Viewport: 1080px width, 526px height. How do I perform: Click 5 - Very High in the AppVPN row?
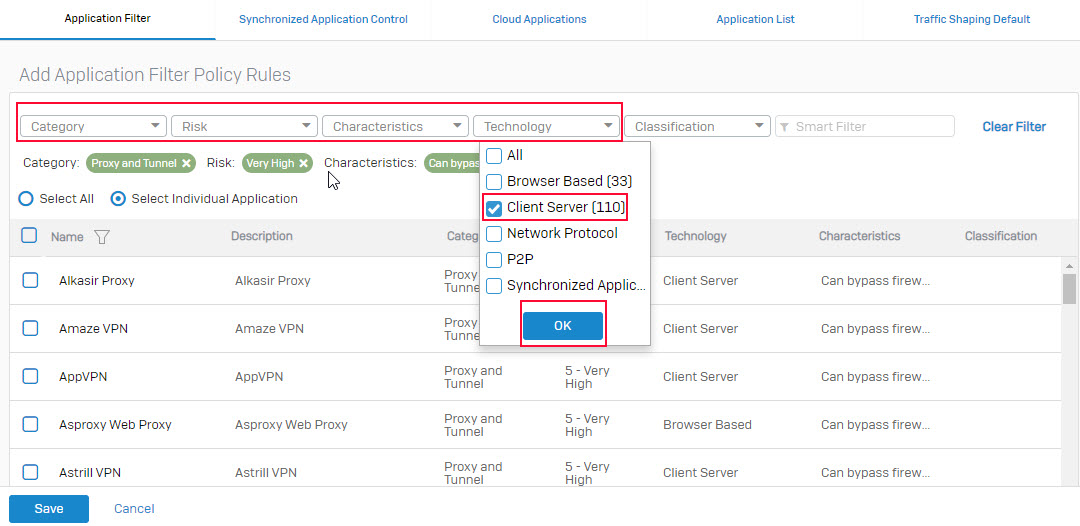[587, 377]
